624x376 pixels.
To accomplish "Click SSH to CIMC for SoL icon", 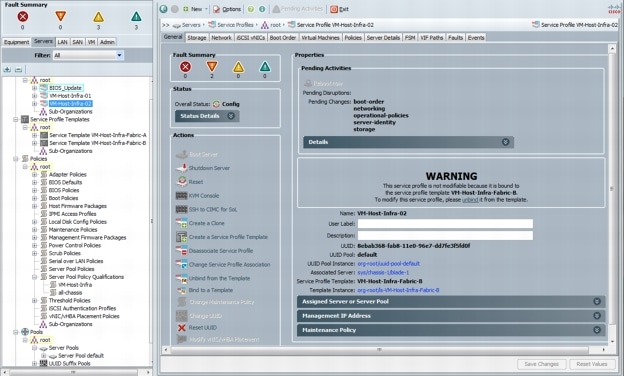I will pos(181,209).
